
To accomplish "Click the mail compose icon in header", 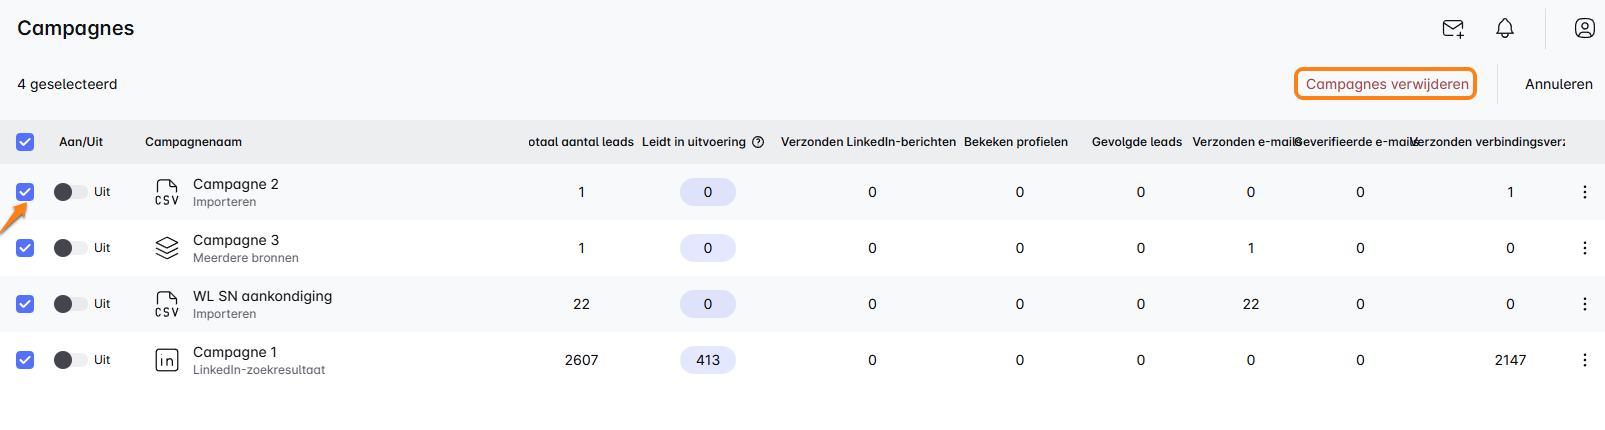I will [1453, 29].
